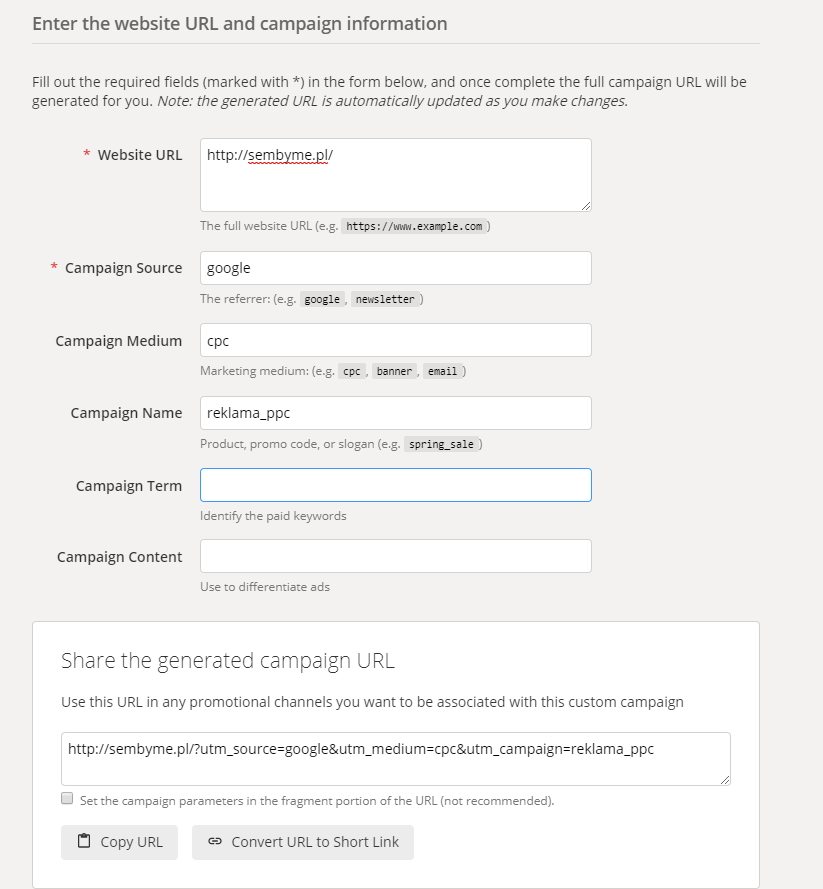This screenshot has height=889, width=823.
Task: Focus the Website URL text area
Action: tap(395, 175)
